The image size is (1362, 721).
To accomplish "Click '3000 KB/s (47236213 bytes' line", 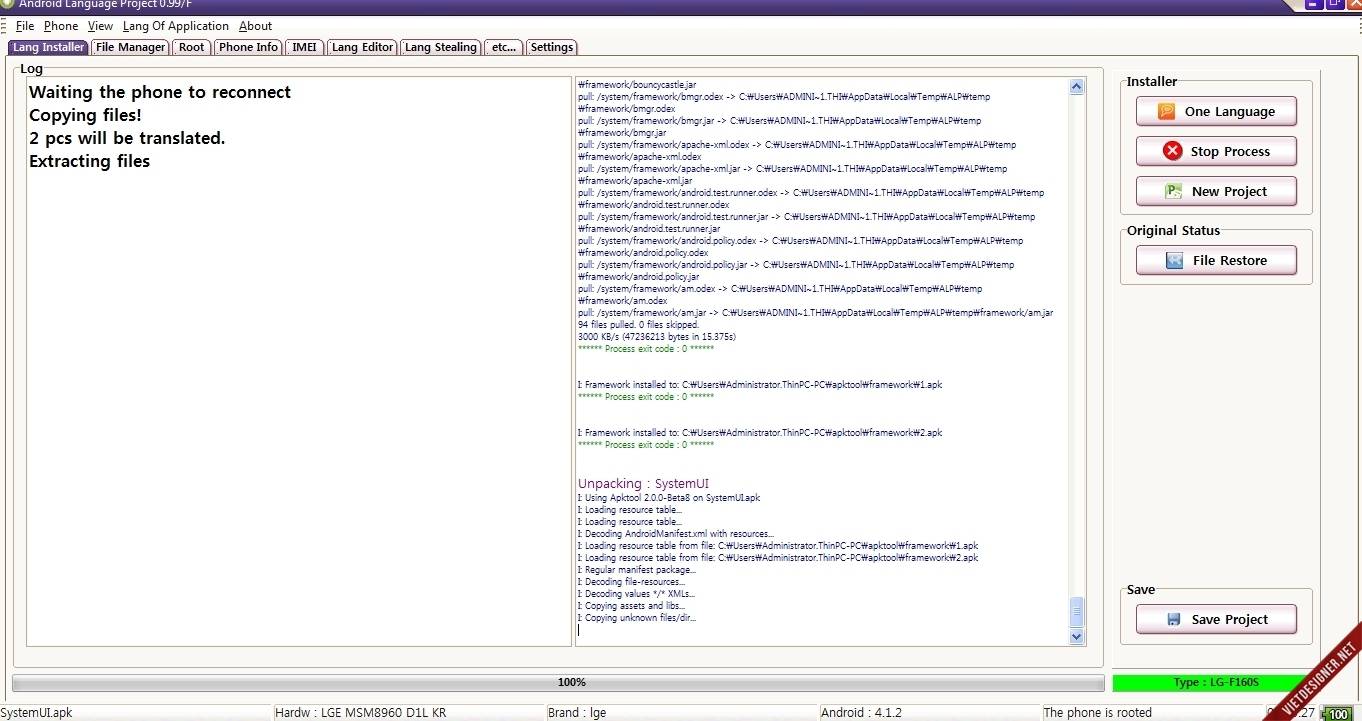I will (x=656, y=337).
